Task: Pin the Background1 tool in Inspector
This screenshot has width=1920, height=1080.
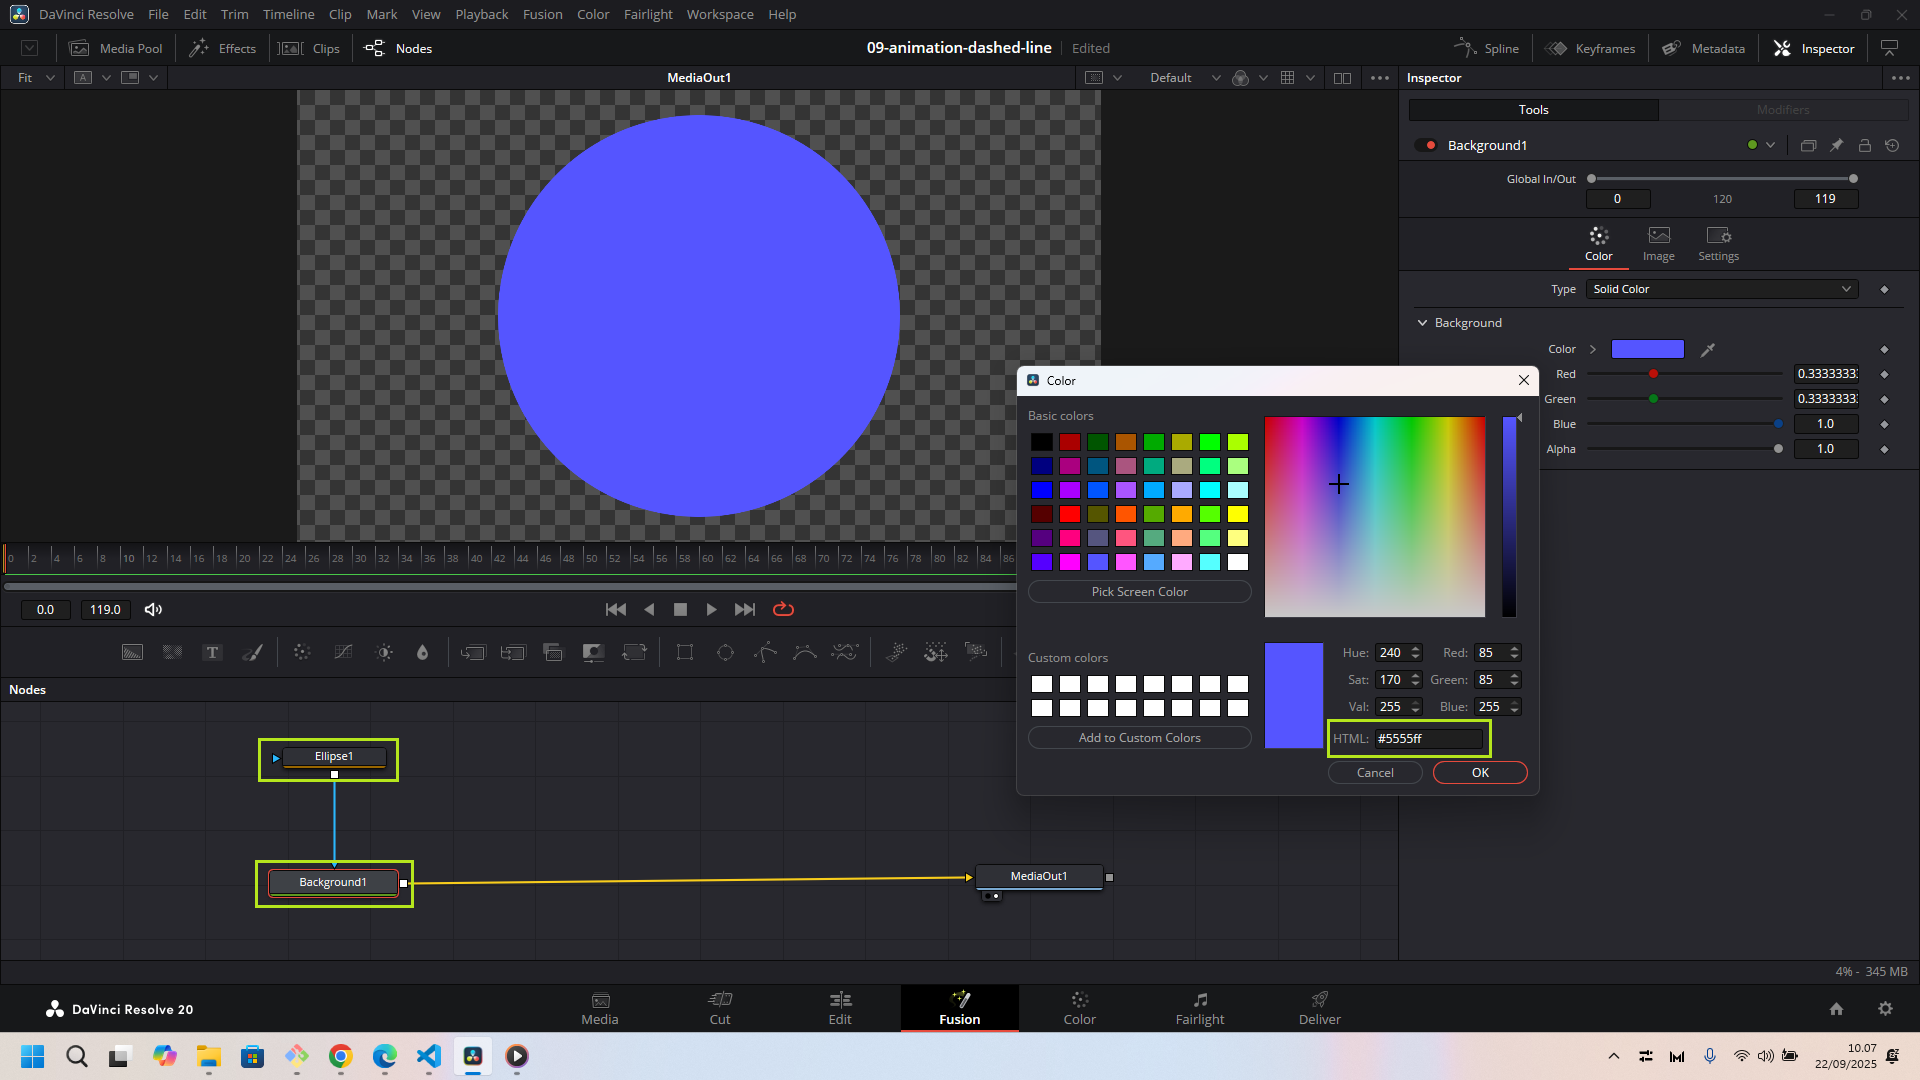Action: click(x=1836, y=145)
